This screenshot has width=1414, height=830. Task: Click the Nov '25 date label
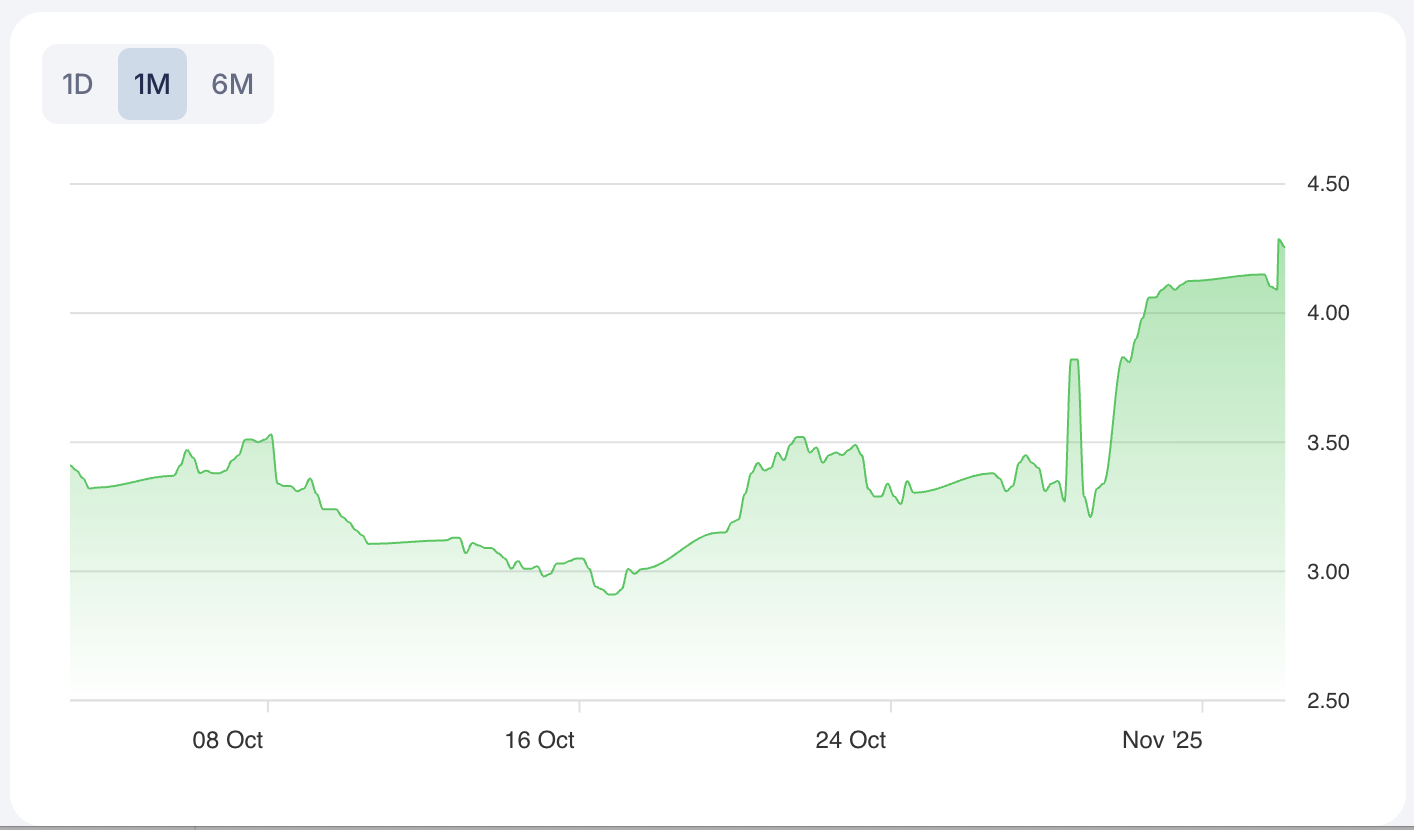click(1162, 740)
